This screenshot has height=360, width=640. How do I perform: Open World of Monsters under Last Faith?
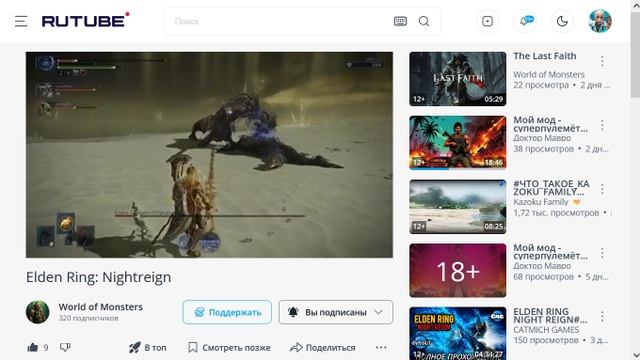click(549, 75)
